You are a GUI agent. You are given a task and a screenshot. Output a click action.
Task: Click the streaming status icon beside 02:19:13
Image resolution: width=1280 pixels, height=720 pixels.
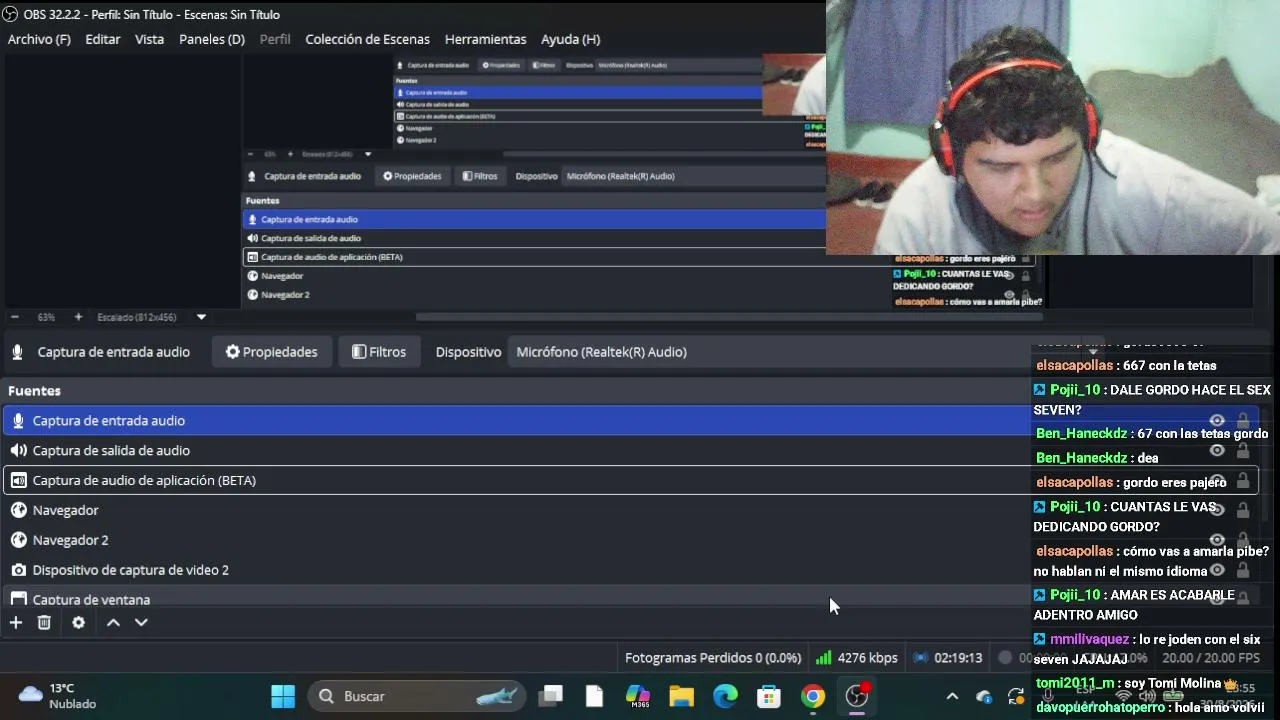click(920, 658)
